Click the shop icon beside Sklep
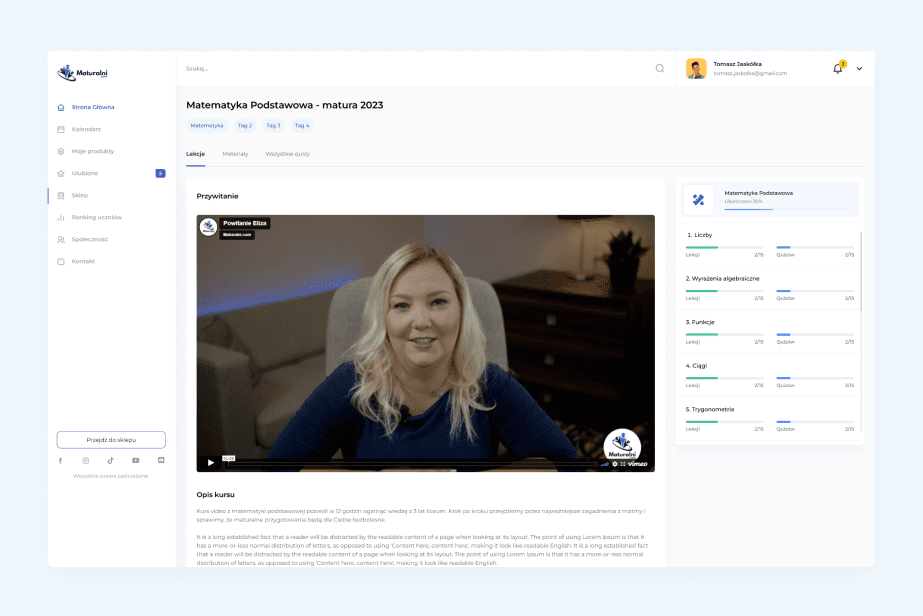Viewport: 923px width, 616px height. (61, 196)
